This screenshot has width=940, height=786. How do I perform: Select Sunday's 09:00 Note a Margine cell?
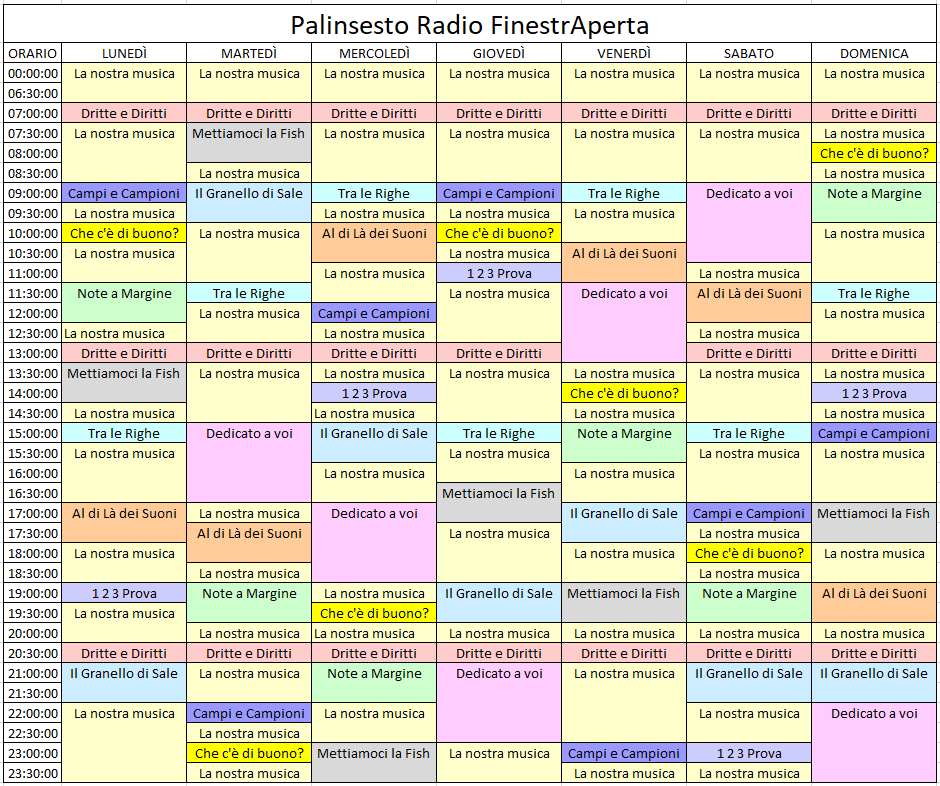tap(874, 203)
